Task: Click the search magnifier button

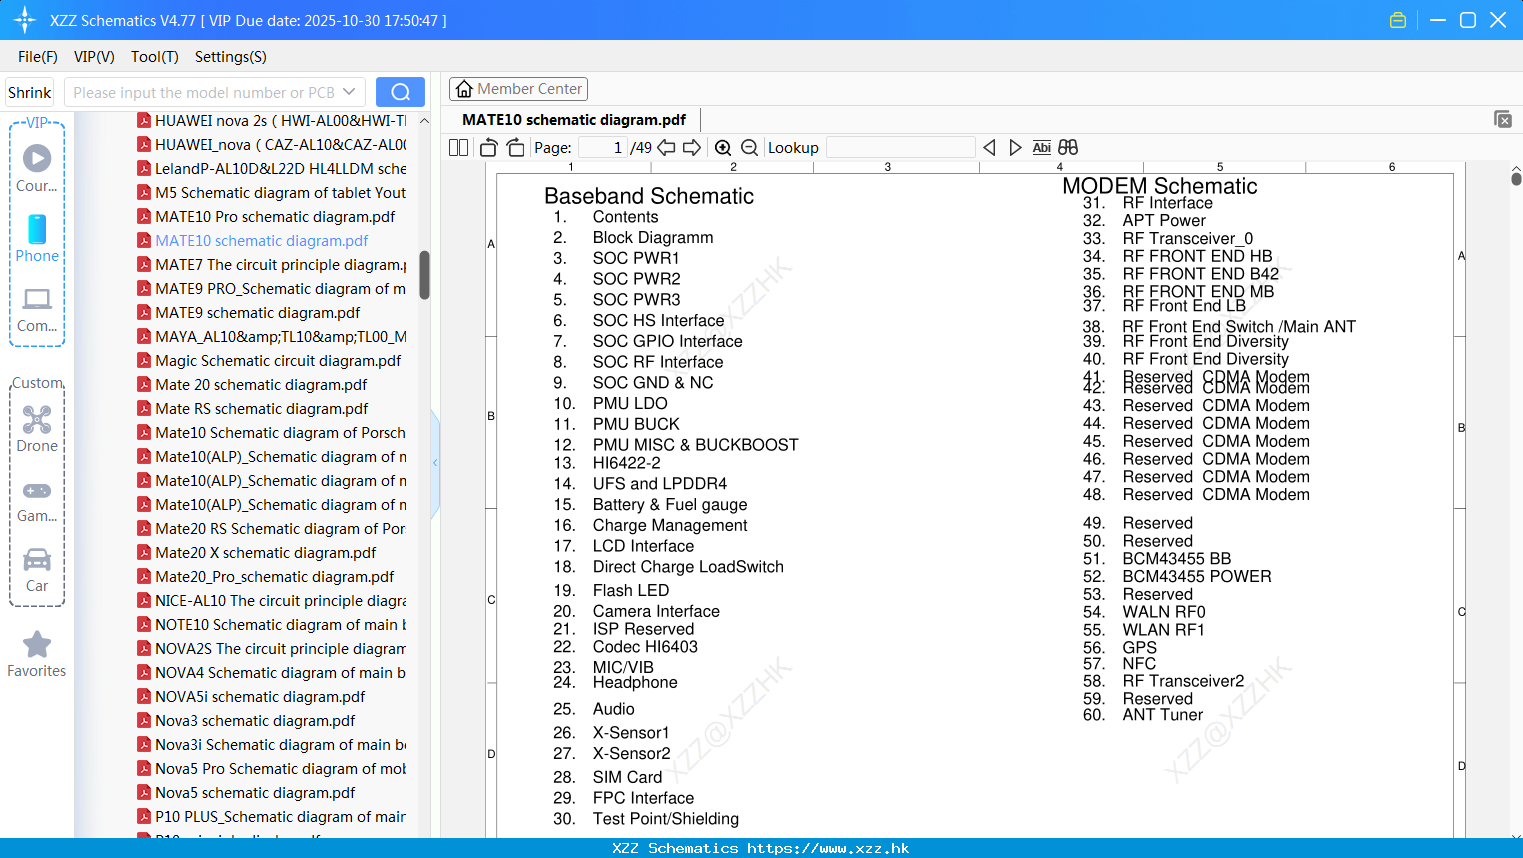Action: (400, 92)
